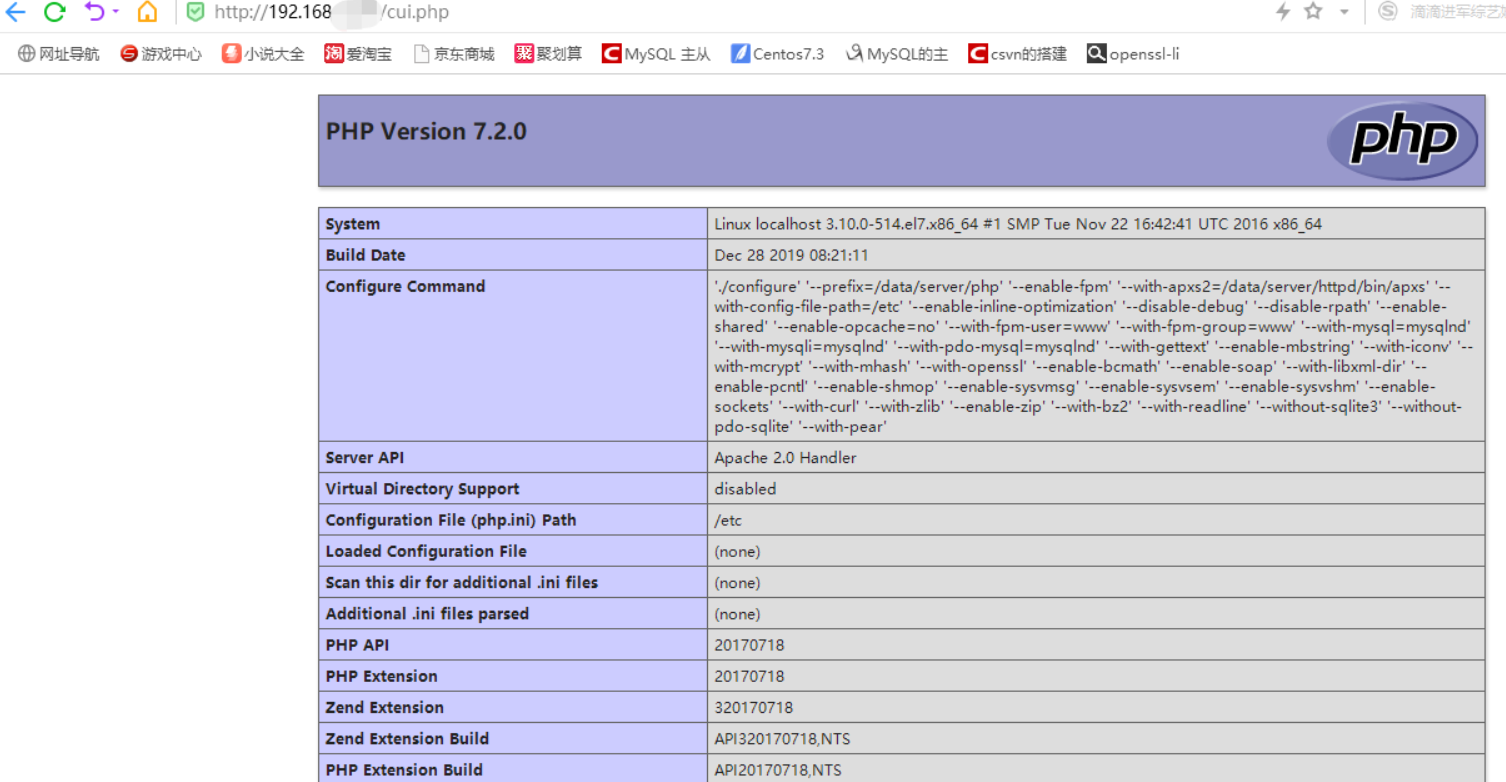Go back with the browser back arrow
This screenshot has height=782, width=1506.
click(14, 12)
